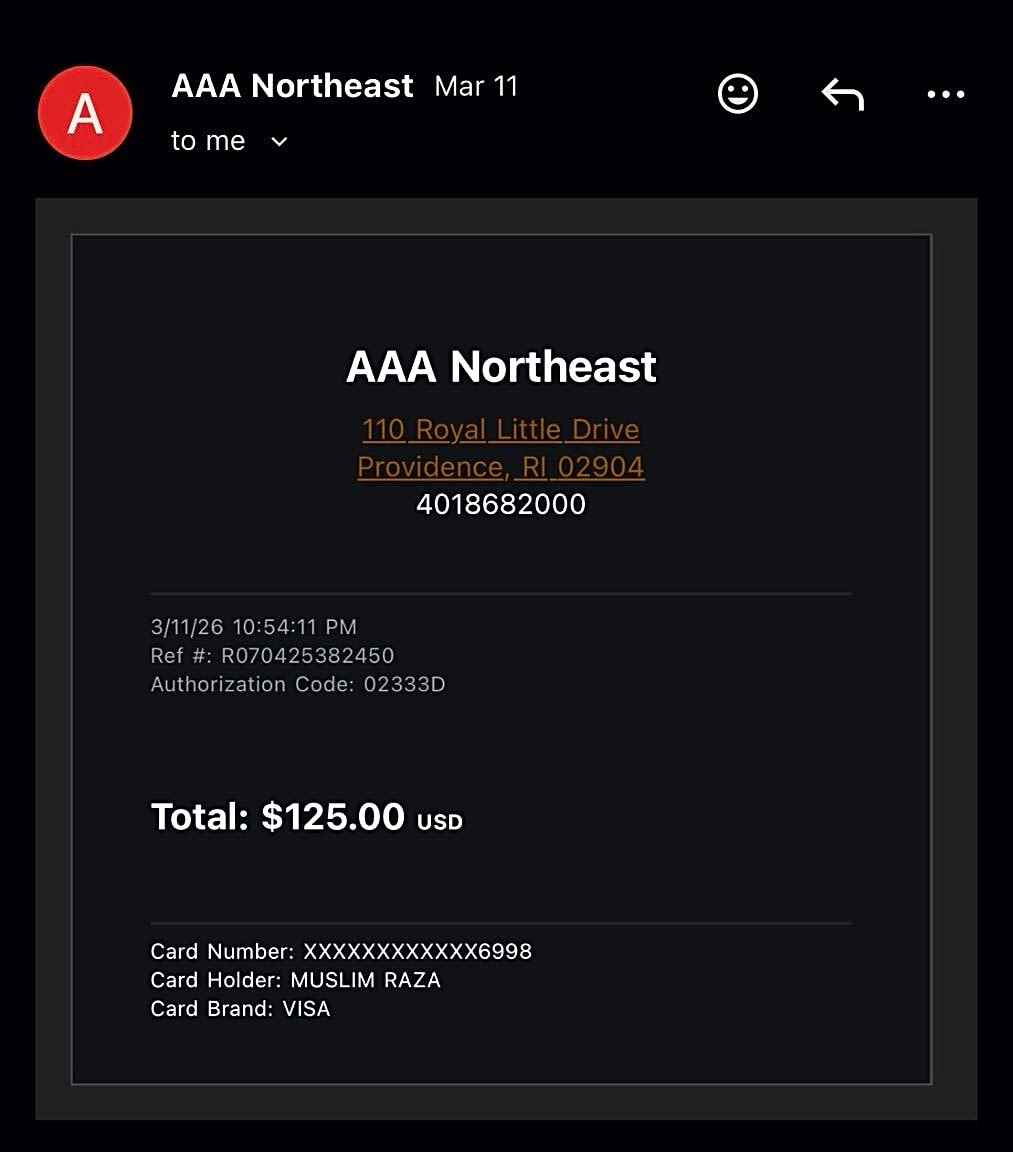Viewport: 1013px width, 1152px height.
Task: Click the Card Holder name line
Action: tap(295, 980)
